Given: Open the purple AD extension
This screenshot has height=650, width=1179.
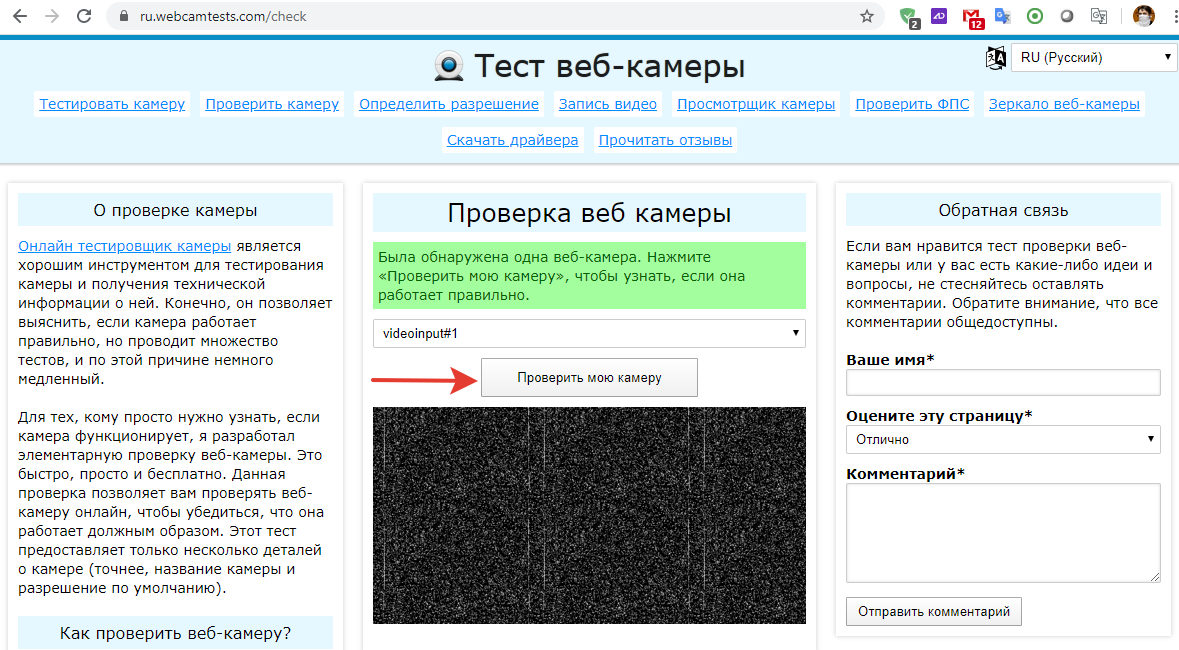Looking at the screenshot, I should [939, 16].
